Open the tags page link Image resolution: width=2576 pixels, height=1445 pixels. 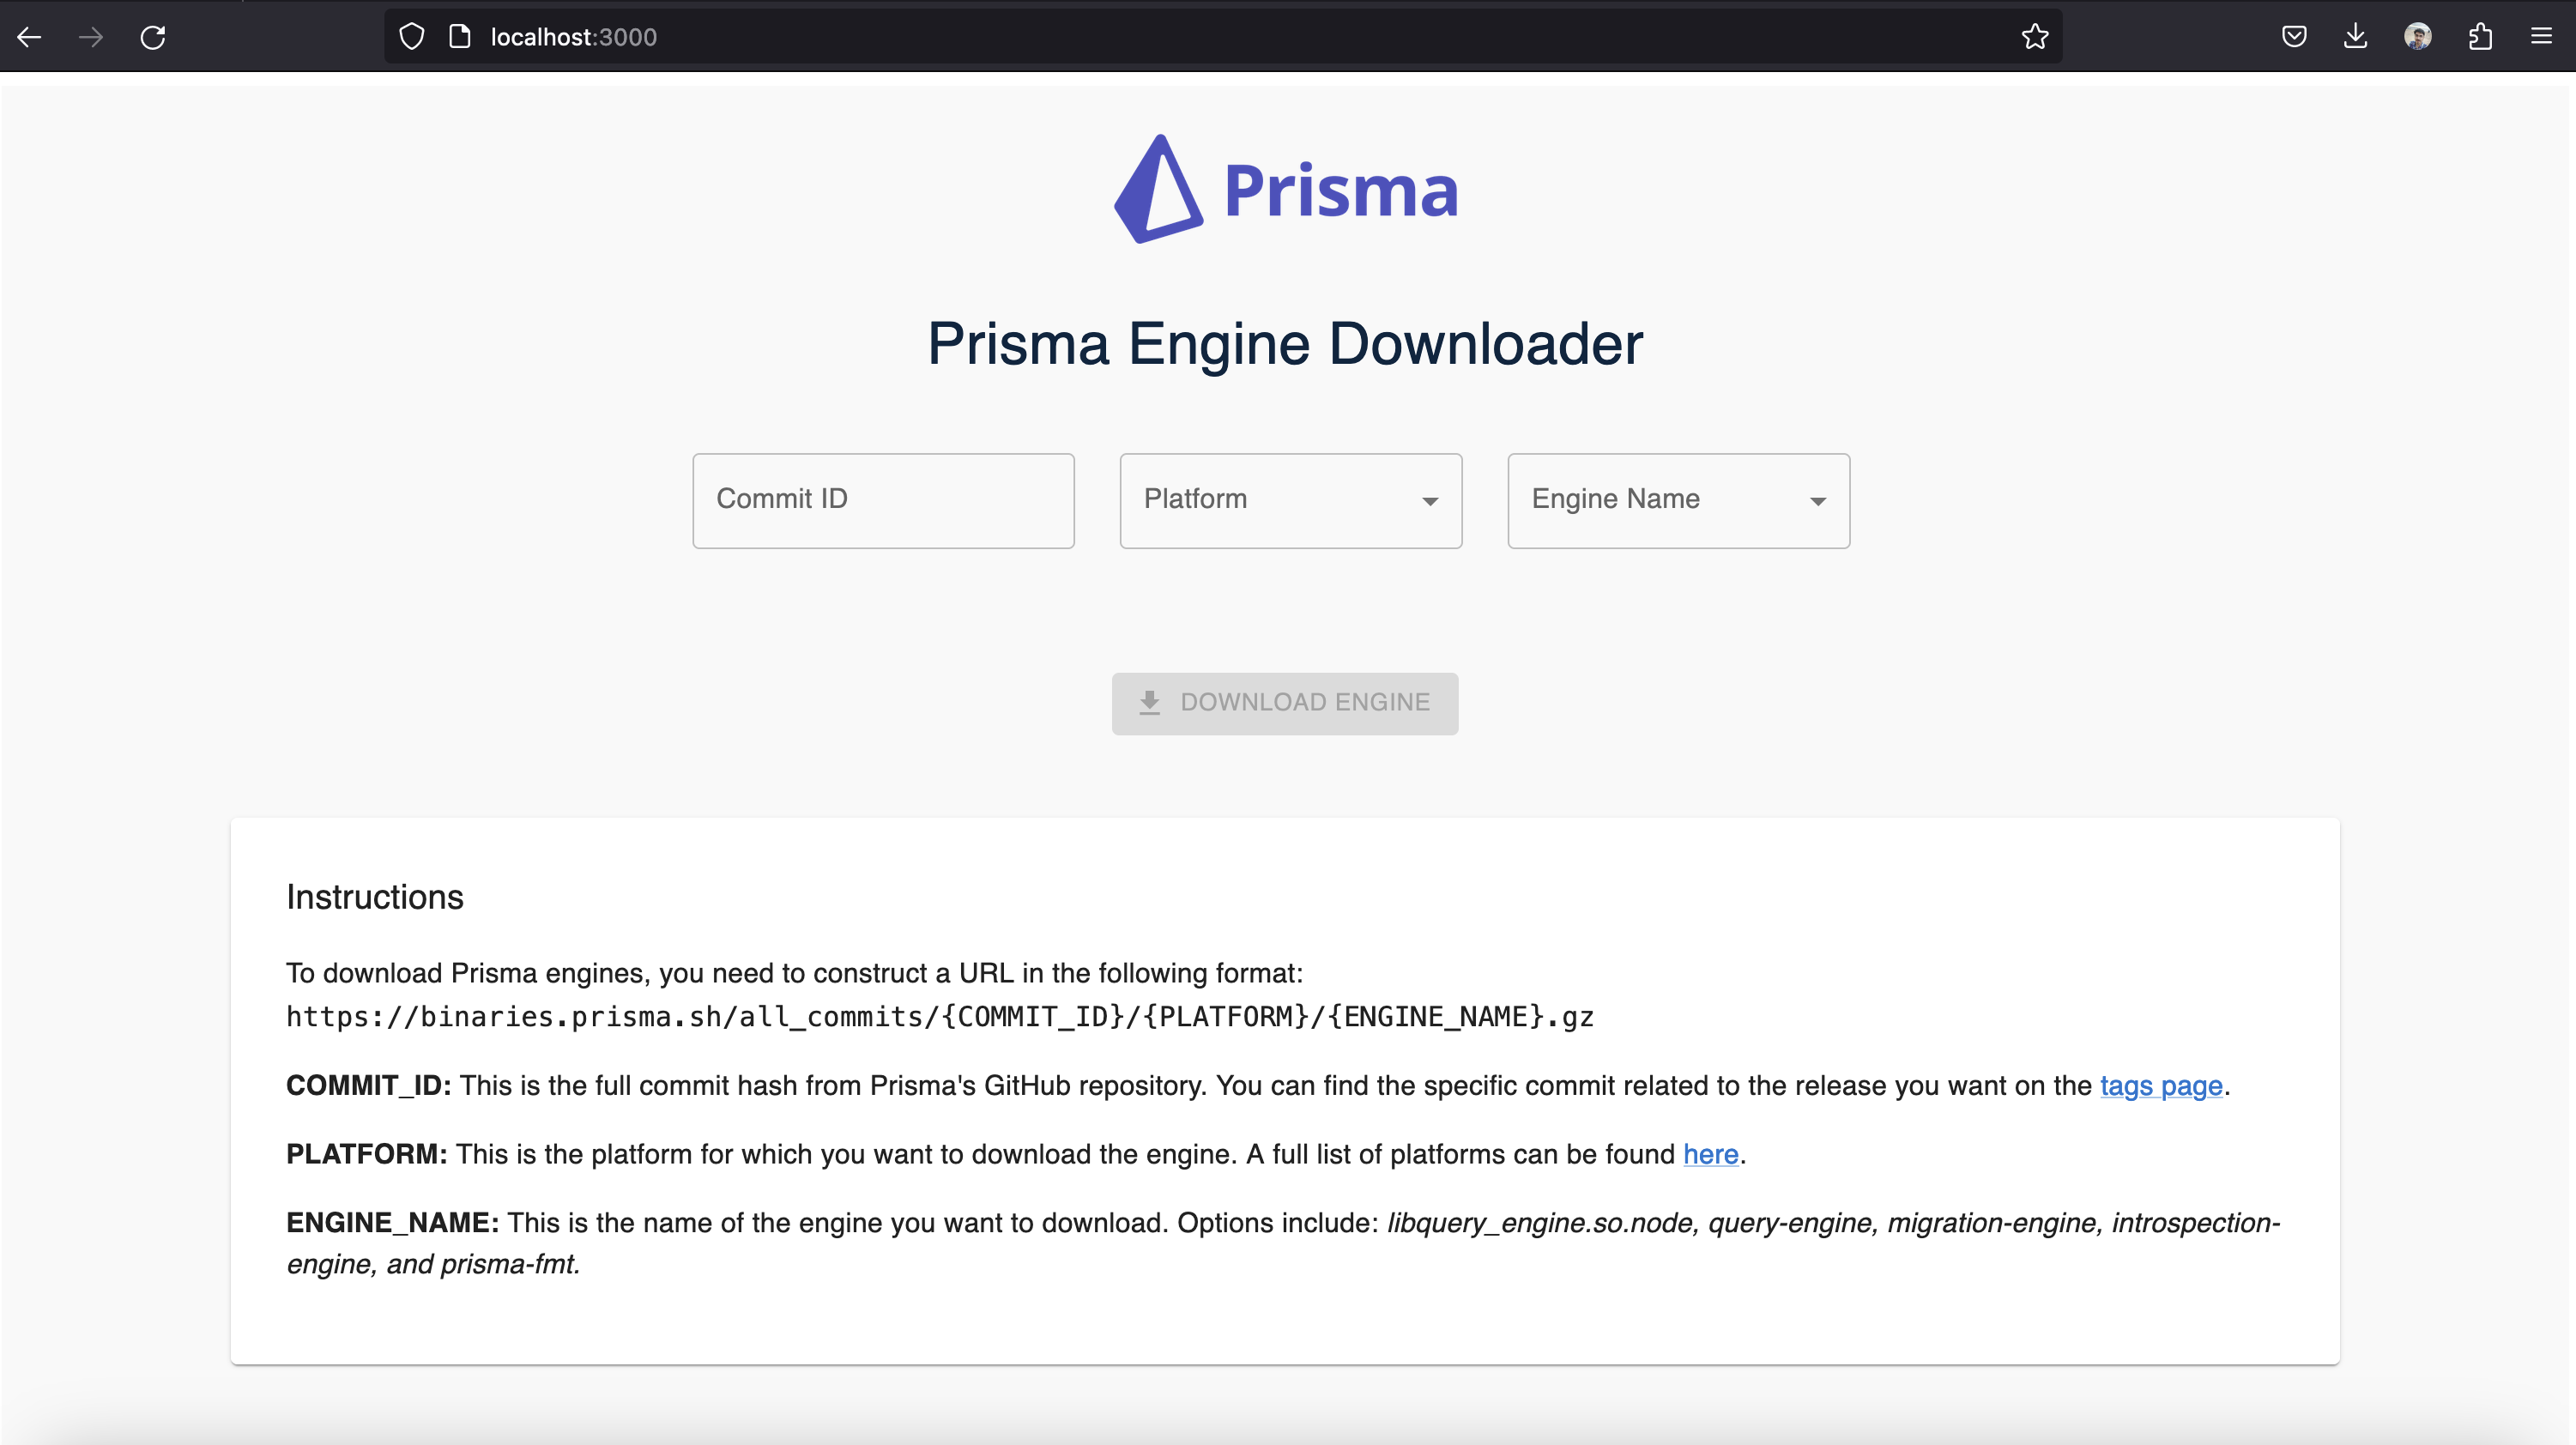point(2160,1086)
